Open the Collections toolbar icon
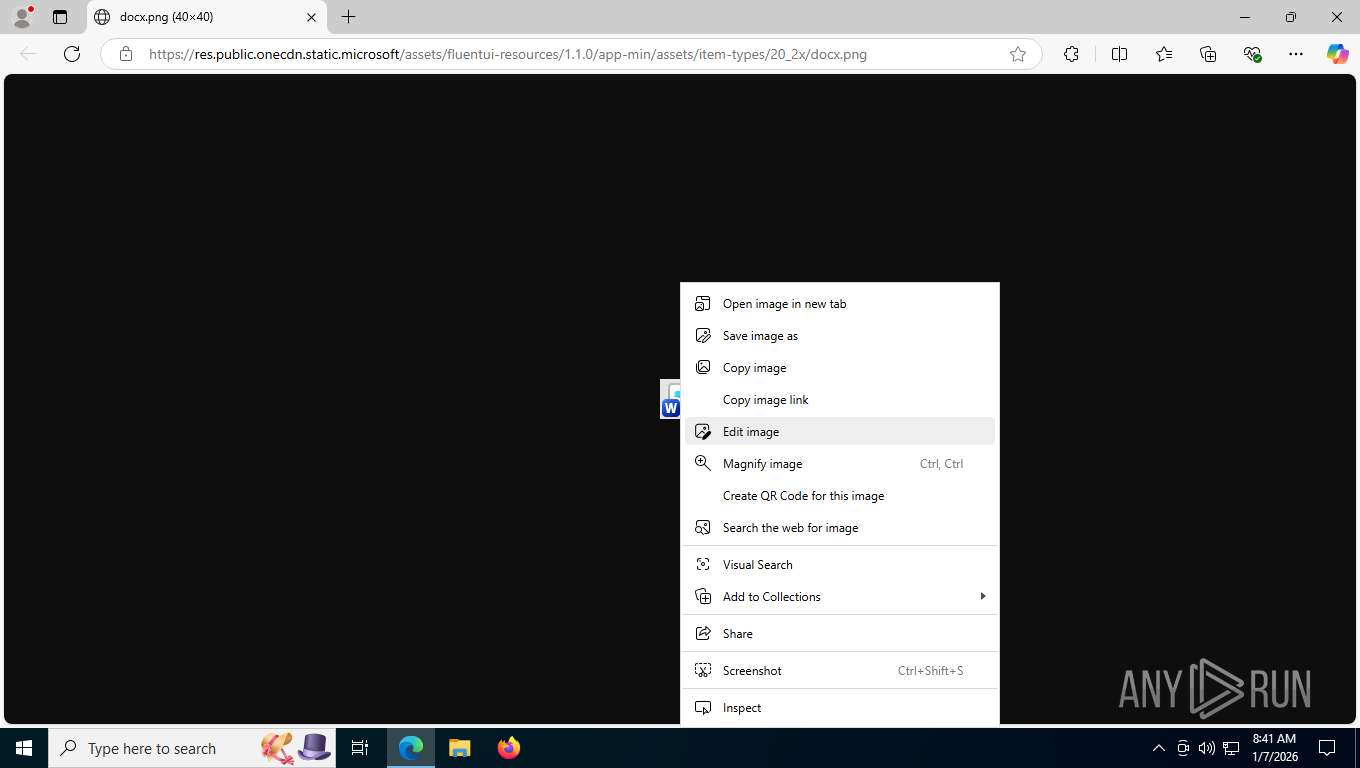The width and height of the screenshot is (1360, 768). tap(1208, 54)
